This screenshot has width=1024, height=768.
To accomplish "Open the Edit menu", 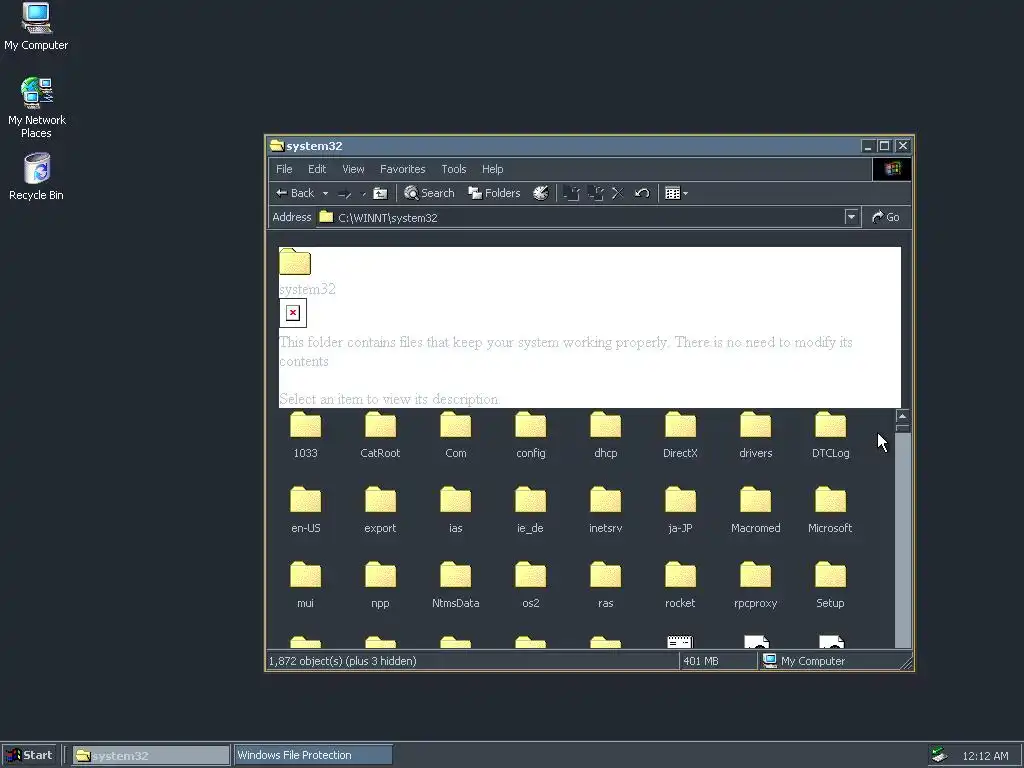I will click(317, 169).
